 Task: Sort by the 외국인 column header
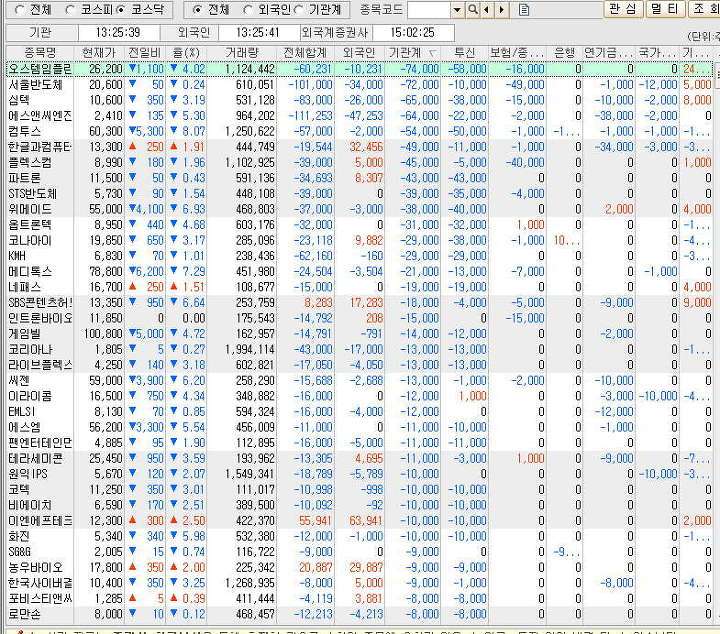[x=359, y=53]
